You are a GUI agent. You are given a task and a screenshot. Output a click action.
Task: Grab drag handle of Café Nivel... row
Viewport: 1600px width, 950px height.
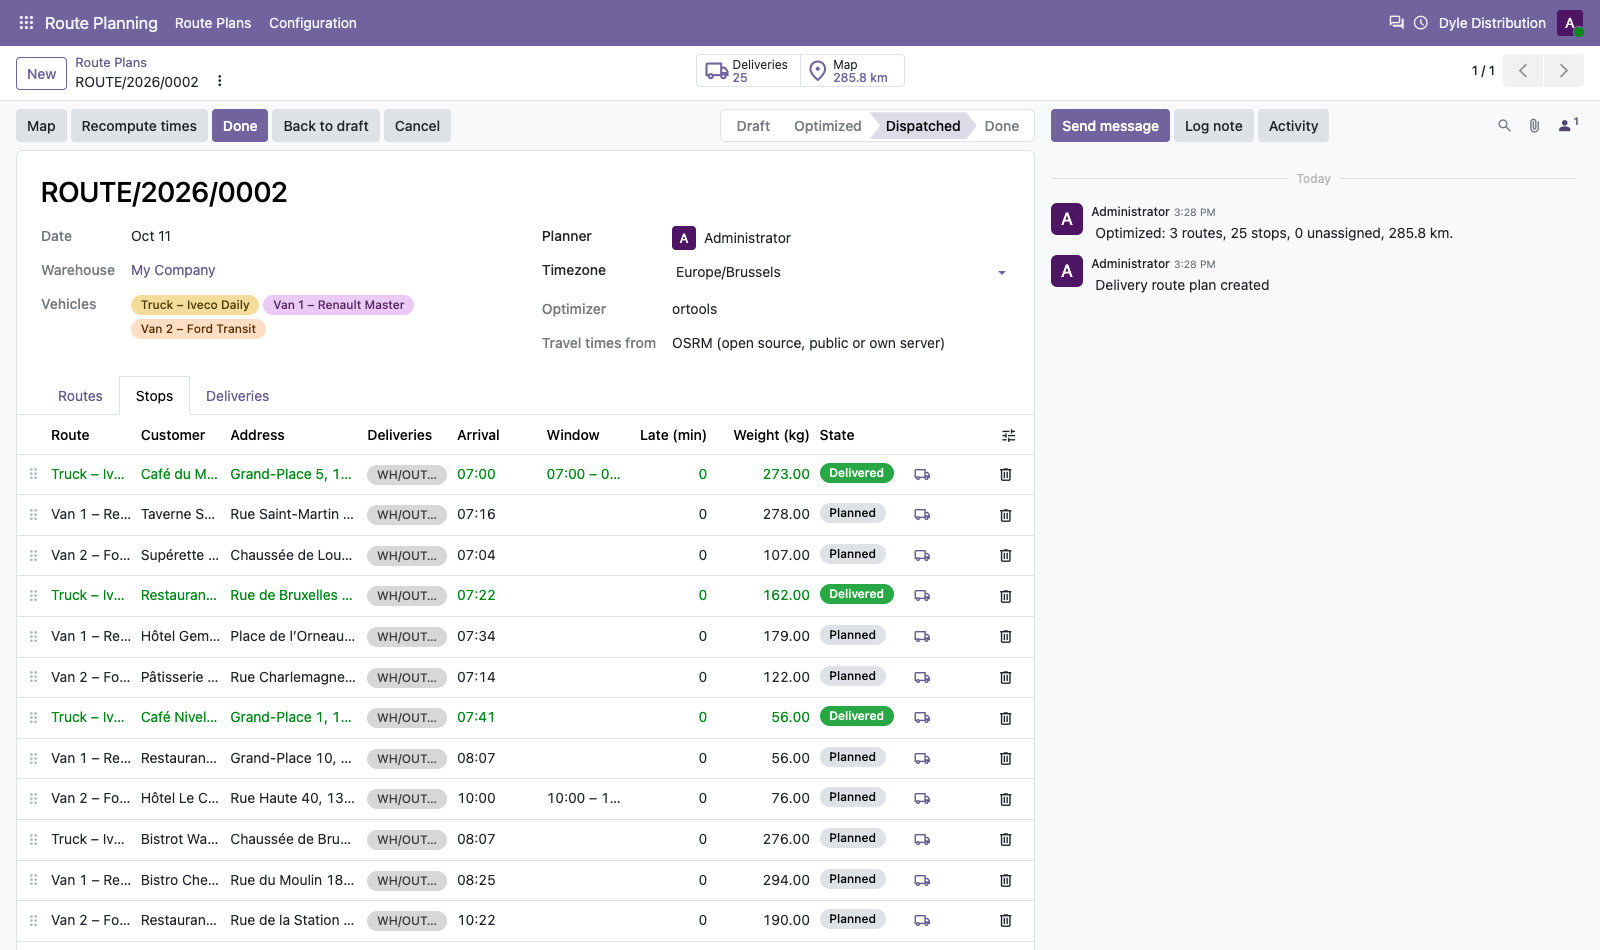click(x=33, y=717)
